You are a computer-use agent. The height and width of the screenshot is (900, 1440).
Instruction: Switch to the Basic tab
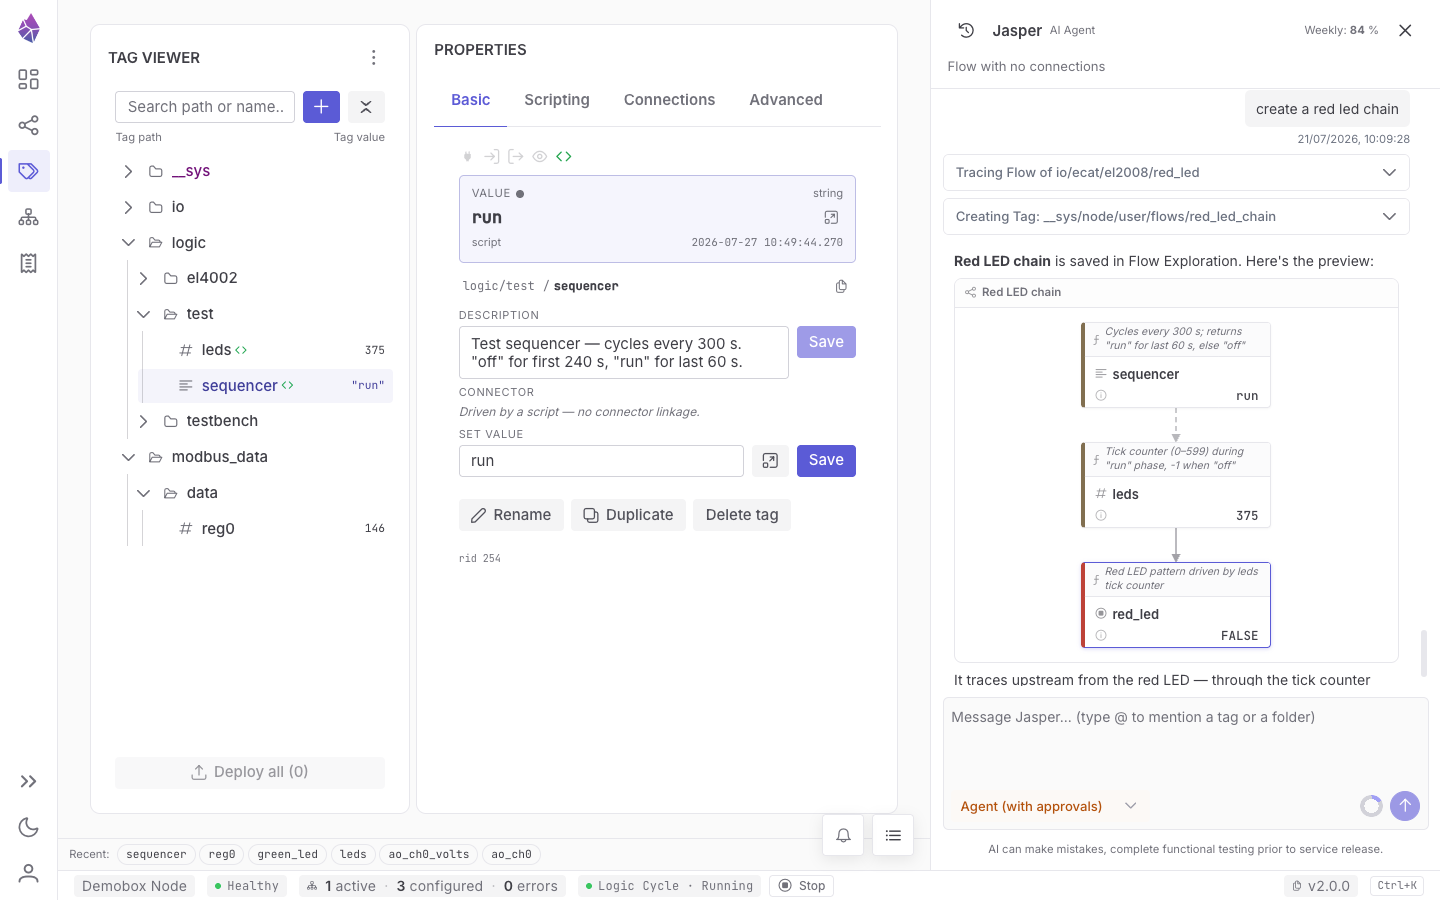click(470, 100)
